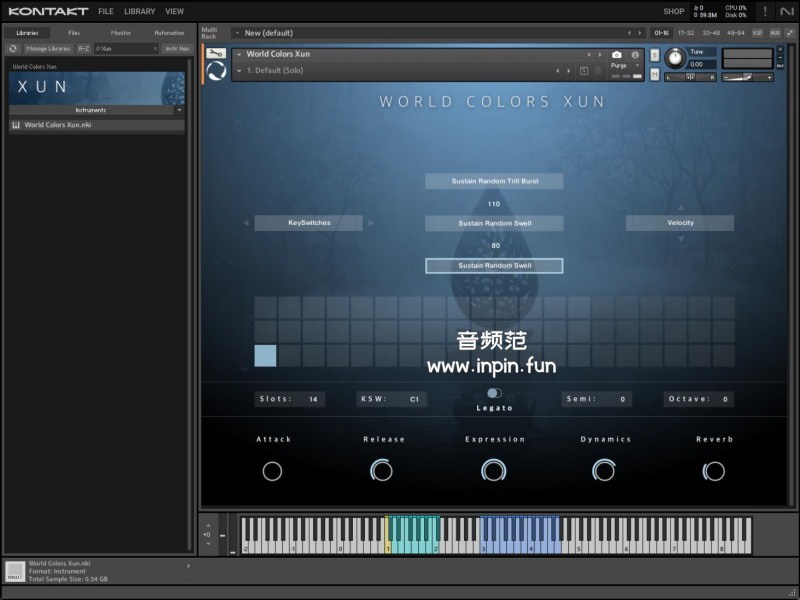The width and height of the screenshot is (800, 600).
Task: Click the Native Instruments logo icon
Action: pyautogui.click(x=787, y=11)
